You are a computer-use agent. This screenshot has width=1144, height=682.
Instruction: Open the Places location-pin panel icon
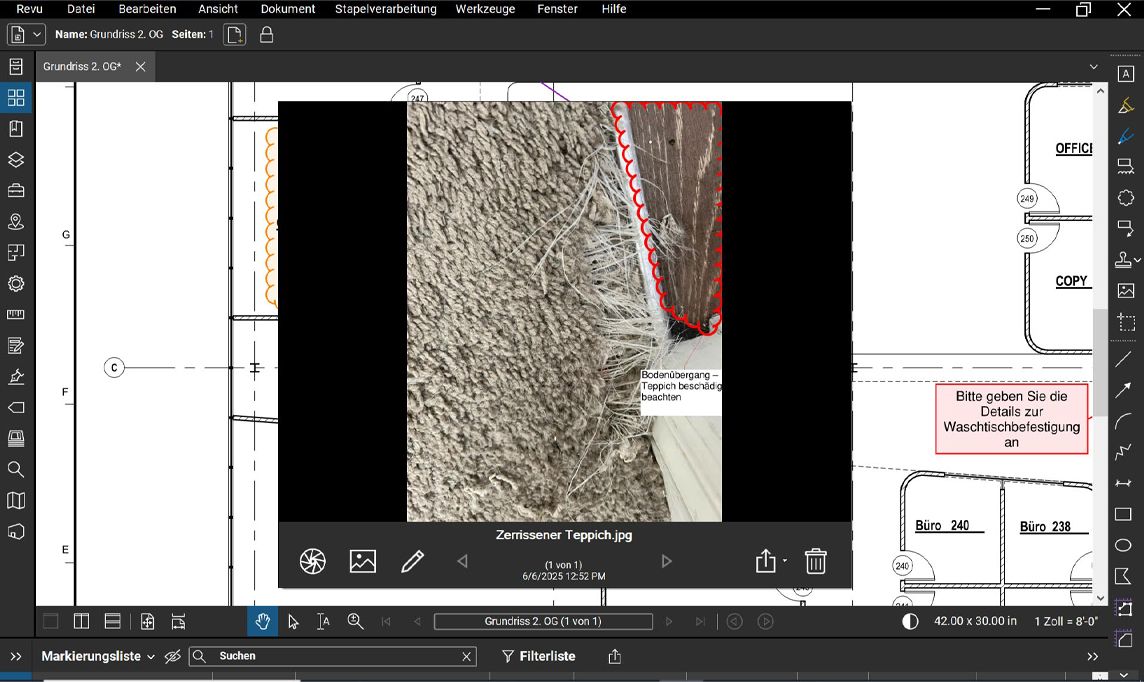point(16,222)
